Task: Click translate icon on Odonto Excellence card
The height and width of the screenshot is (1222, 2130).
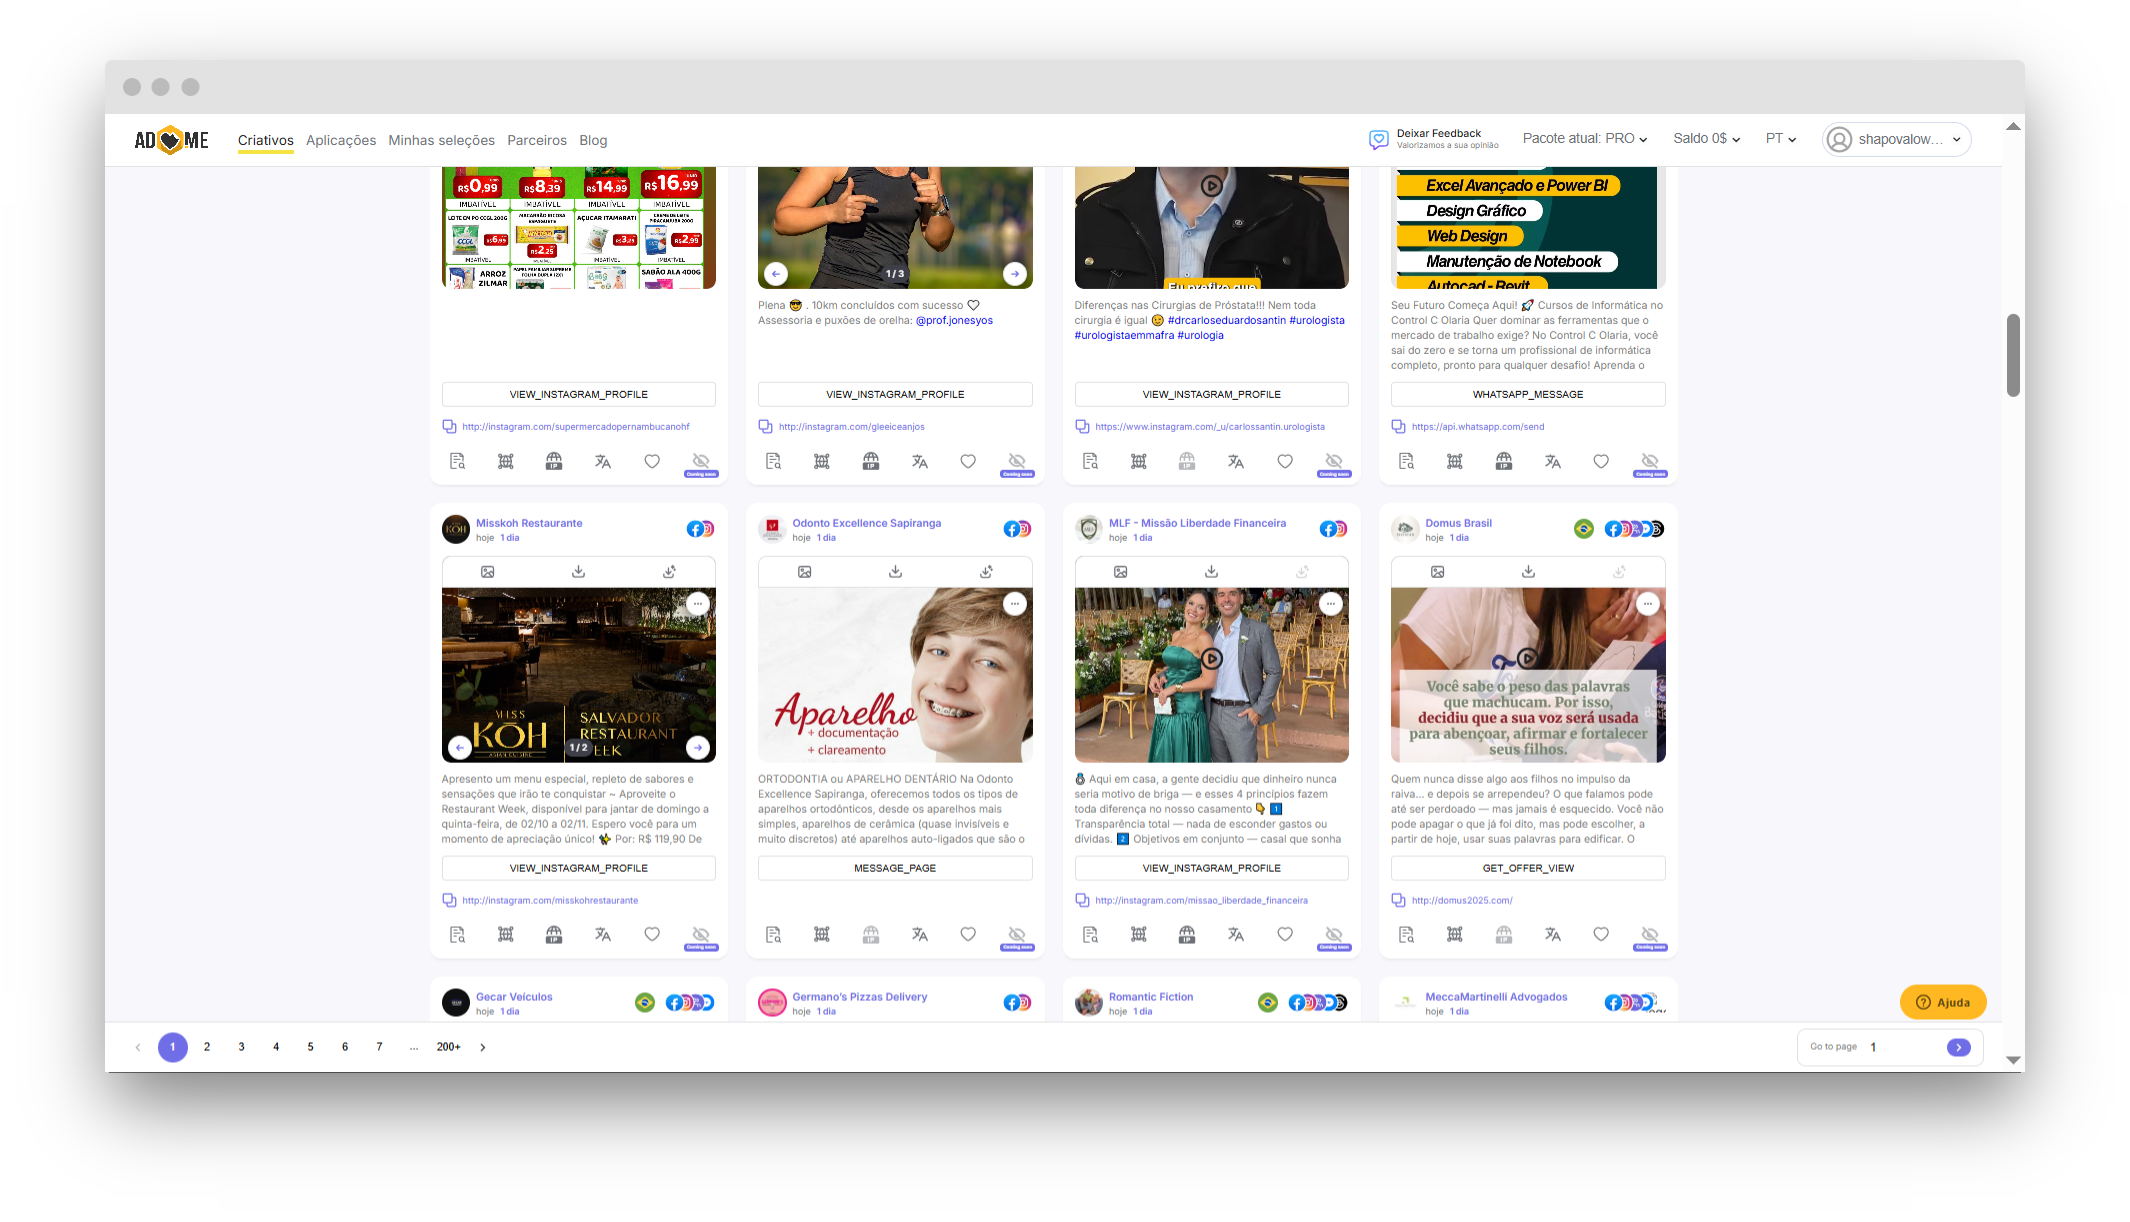Action: (x=919, y=935)
